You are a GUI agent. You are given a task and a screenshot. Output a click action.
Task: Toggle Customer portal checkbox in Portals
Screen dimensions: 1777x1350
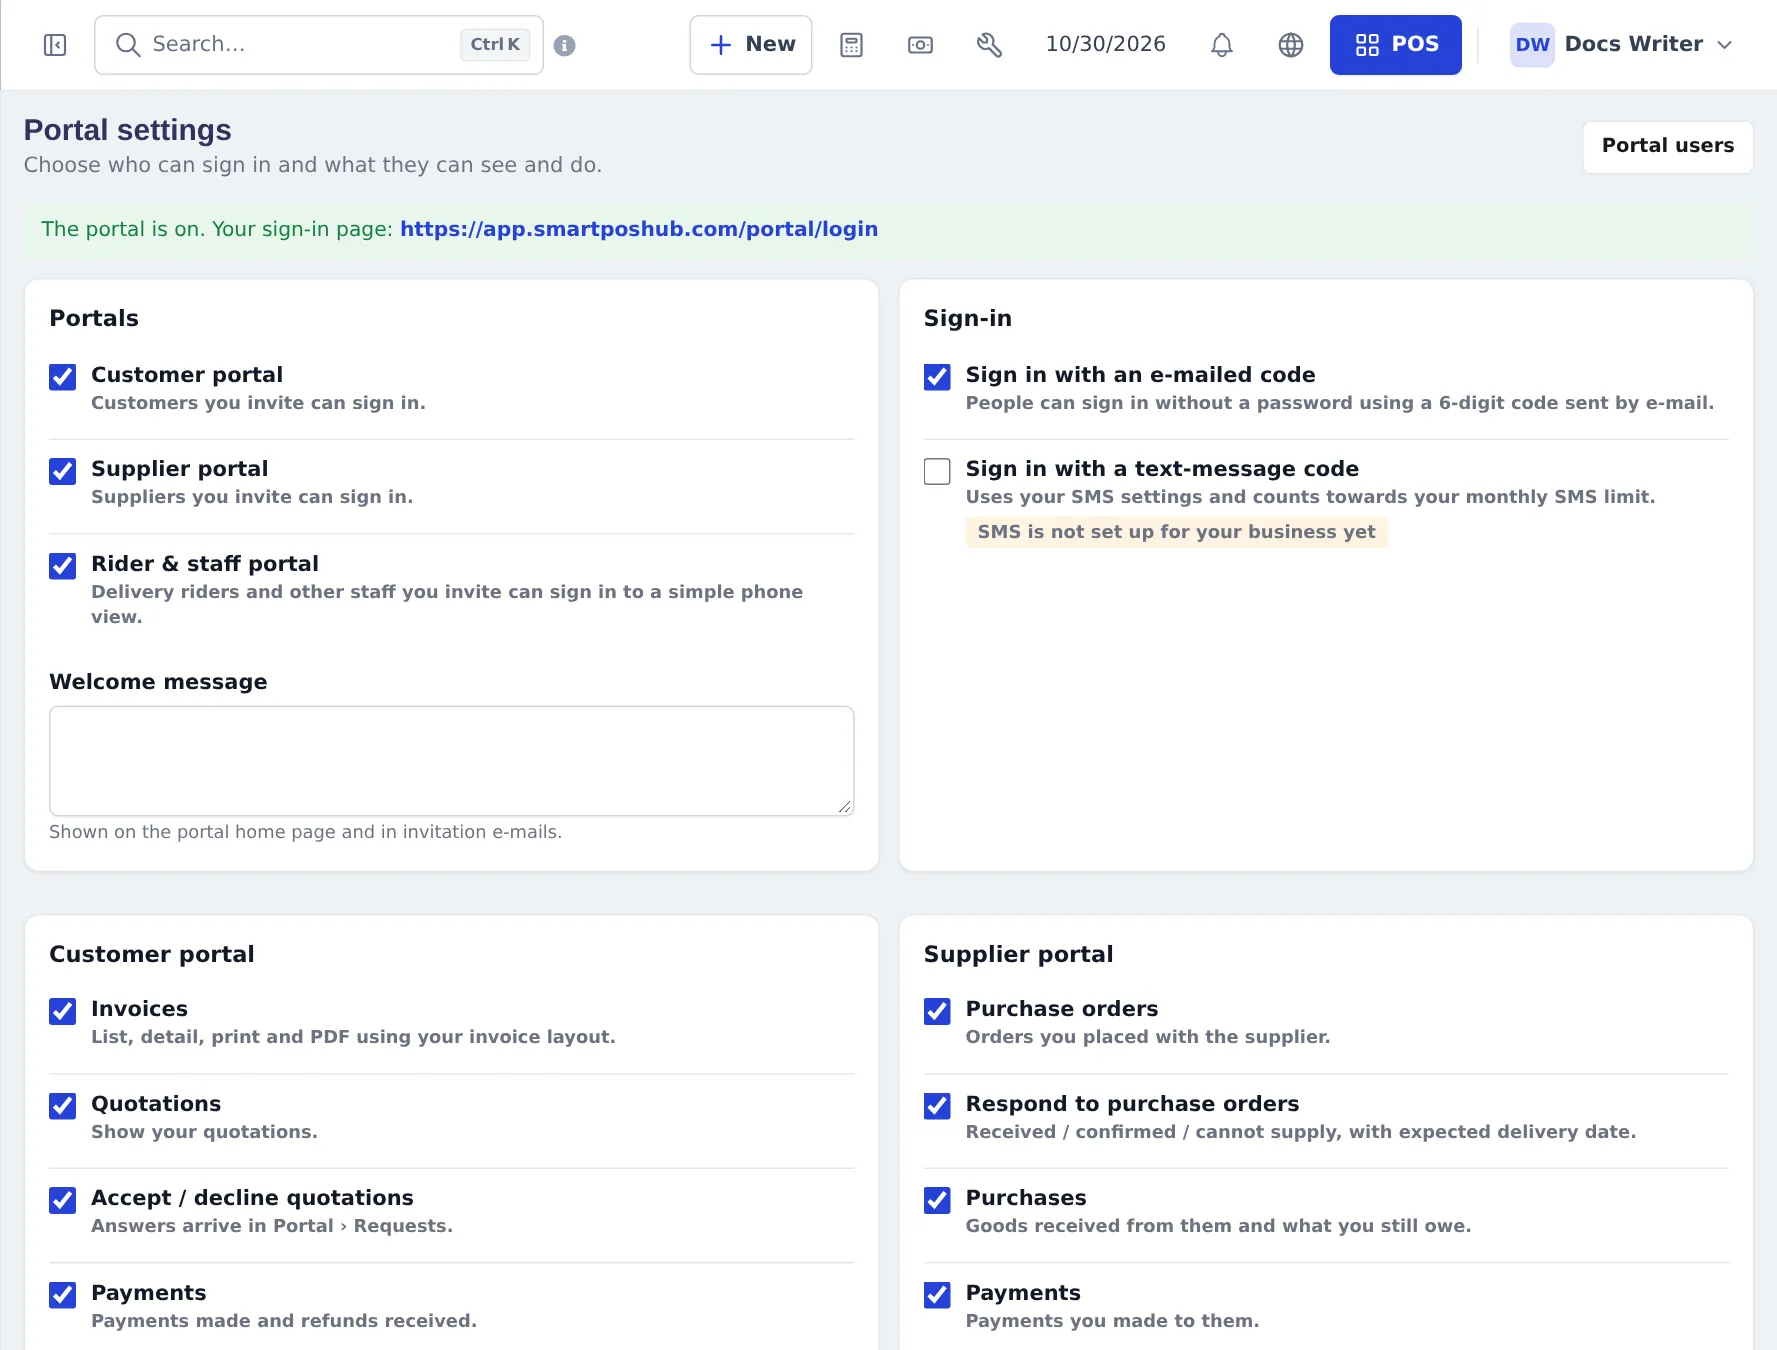click(63, 377)
